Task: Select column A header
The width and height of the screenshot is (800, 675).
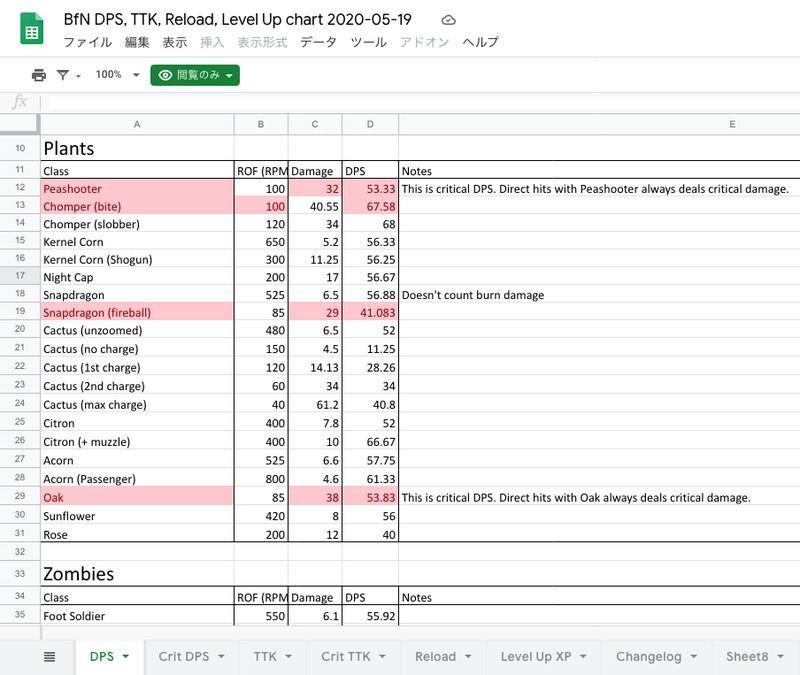Action: pos(136,124)
